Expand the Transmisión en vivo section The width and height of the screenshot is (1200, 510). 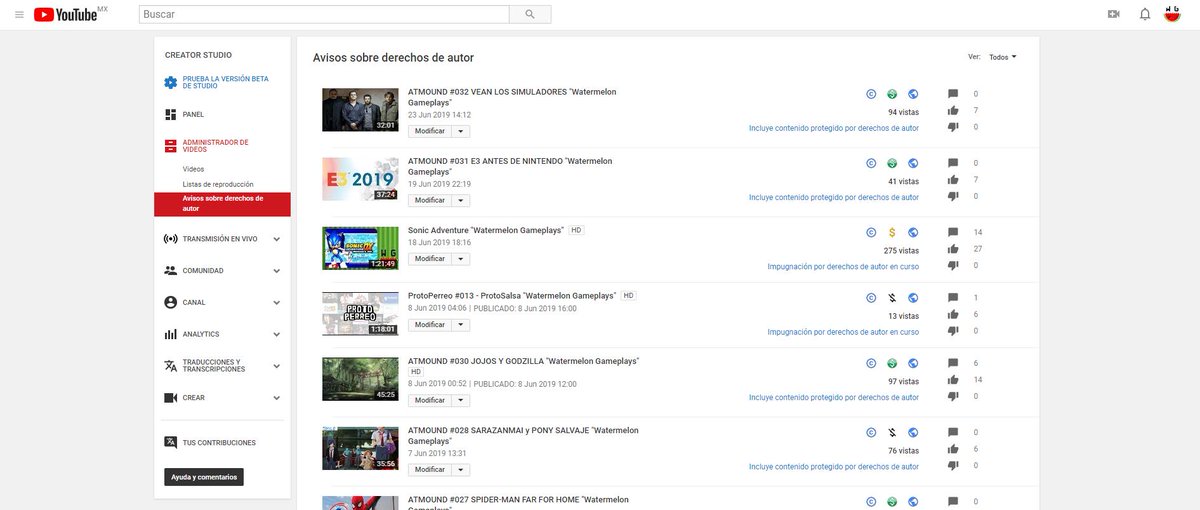(276, 239)
